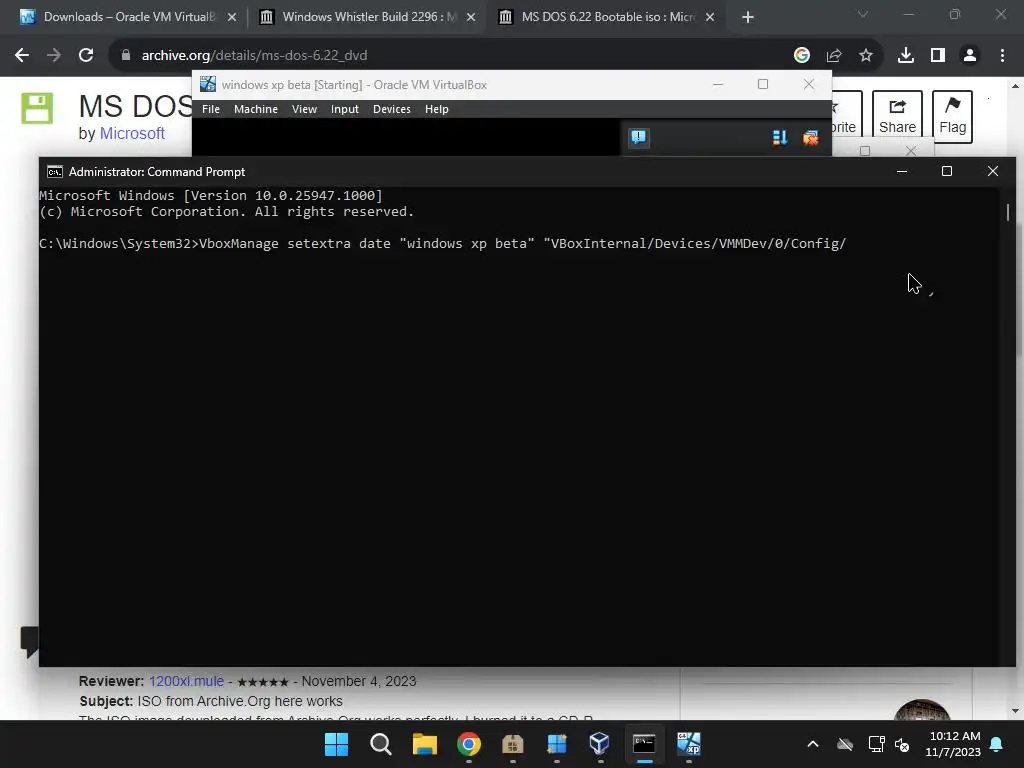Screen dimensions: 1024x768
Task: Open clock showing 10:12 AM
Action: pos(953,744)
